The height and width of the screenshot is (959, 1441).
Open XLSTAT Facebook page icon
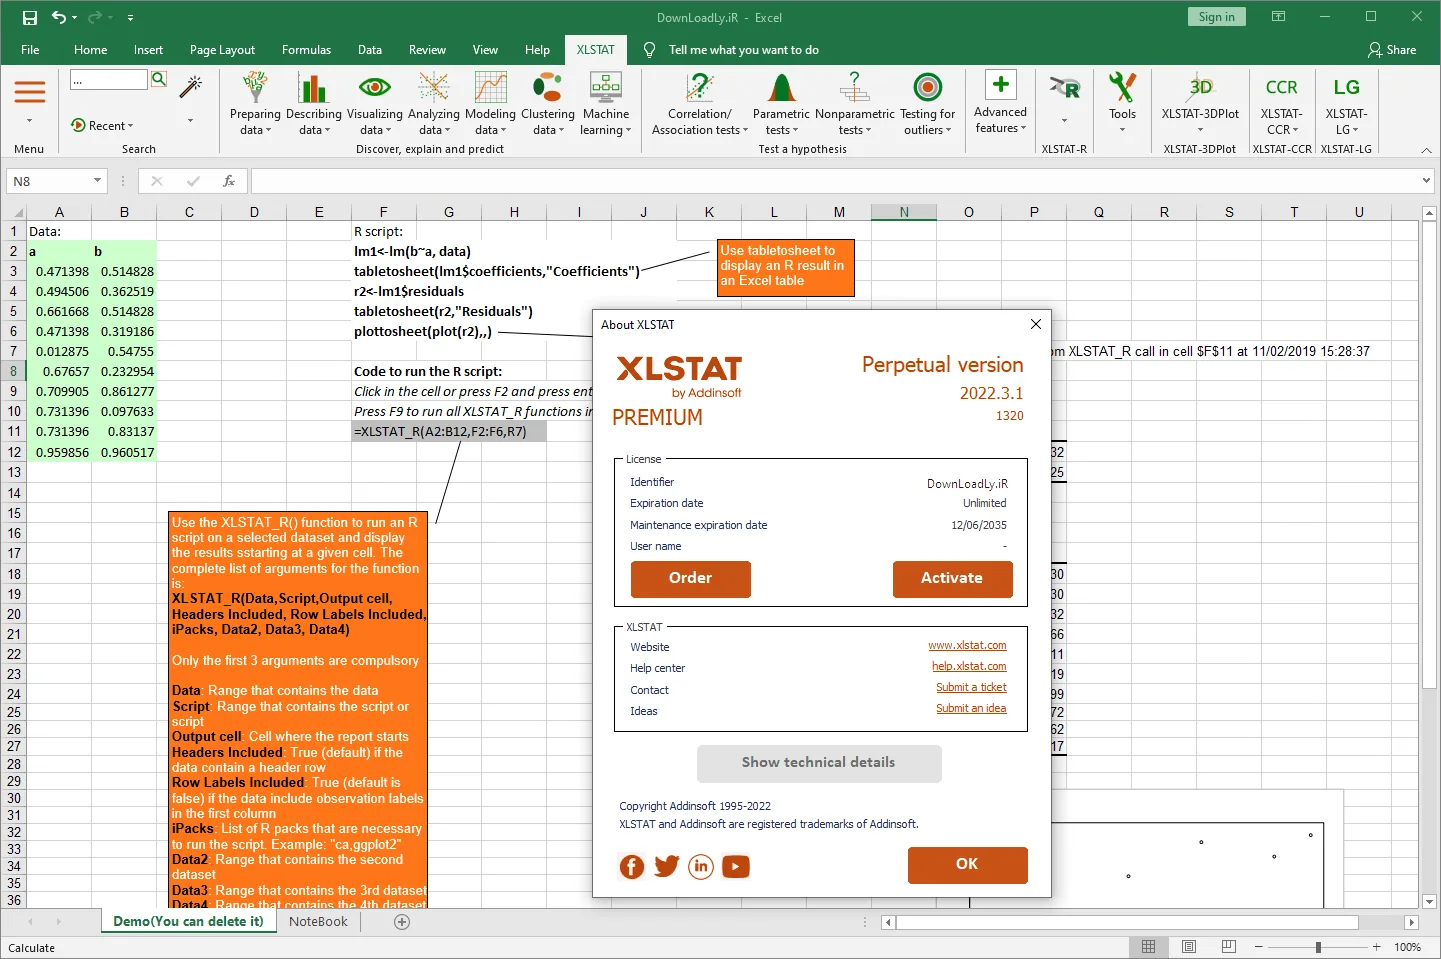632,867
